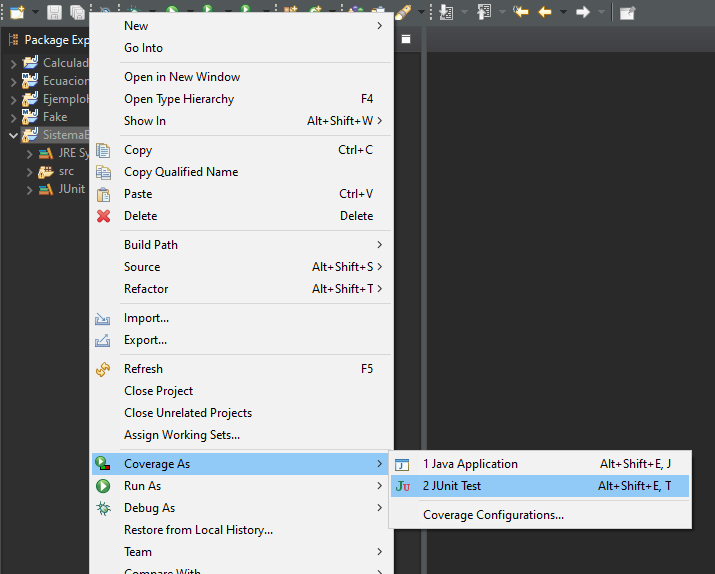Screen dimensions: 715x574
Task: Click the New wizard icon in toolbar
Action: pyautogui.click(x=16, y=12)
